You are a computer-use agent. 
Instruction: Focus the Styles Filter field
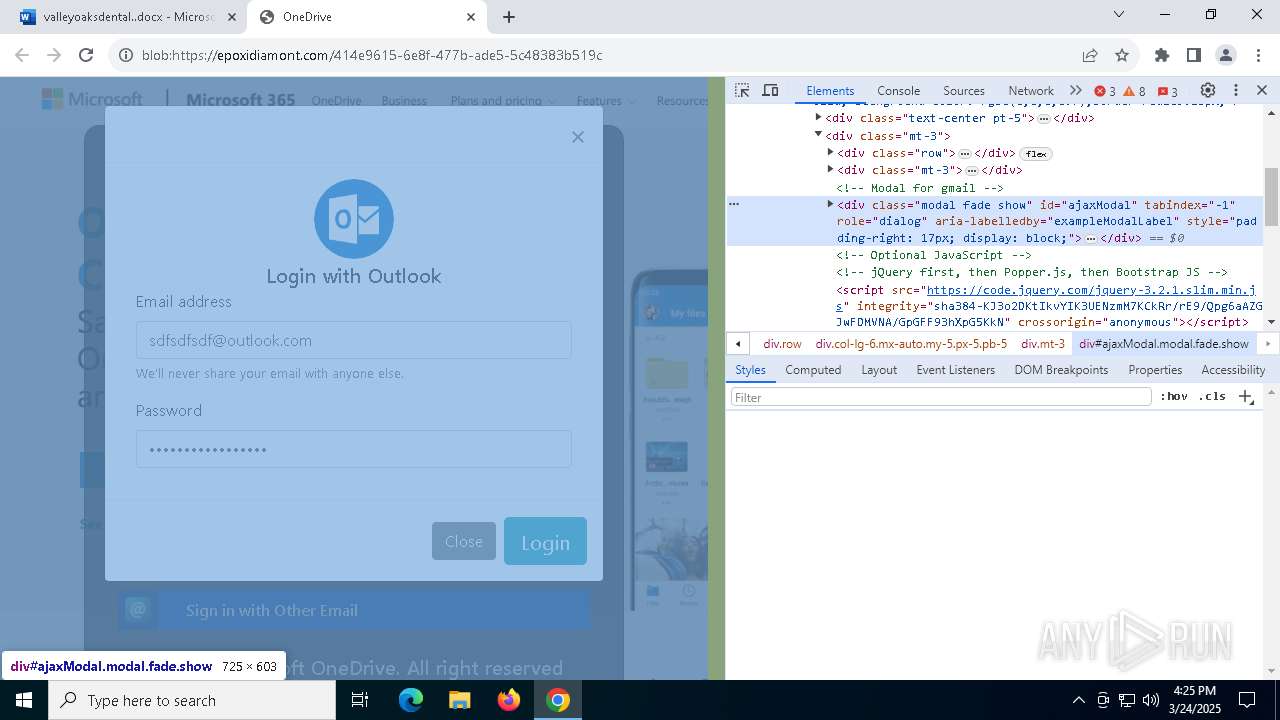(941, 397)
